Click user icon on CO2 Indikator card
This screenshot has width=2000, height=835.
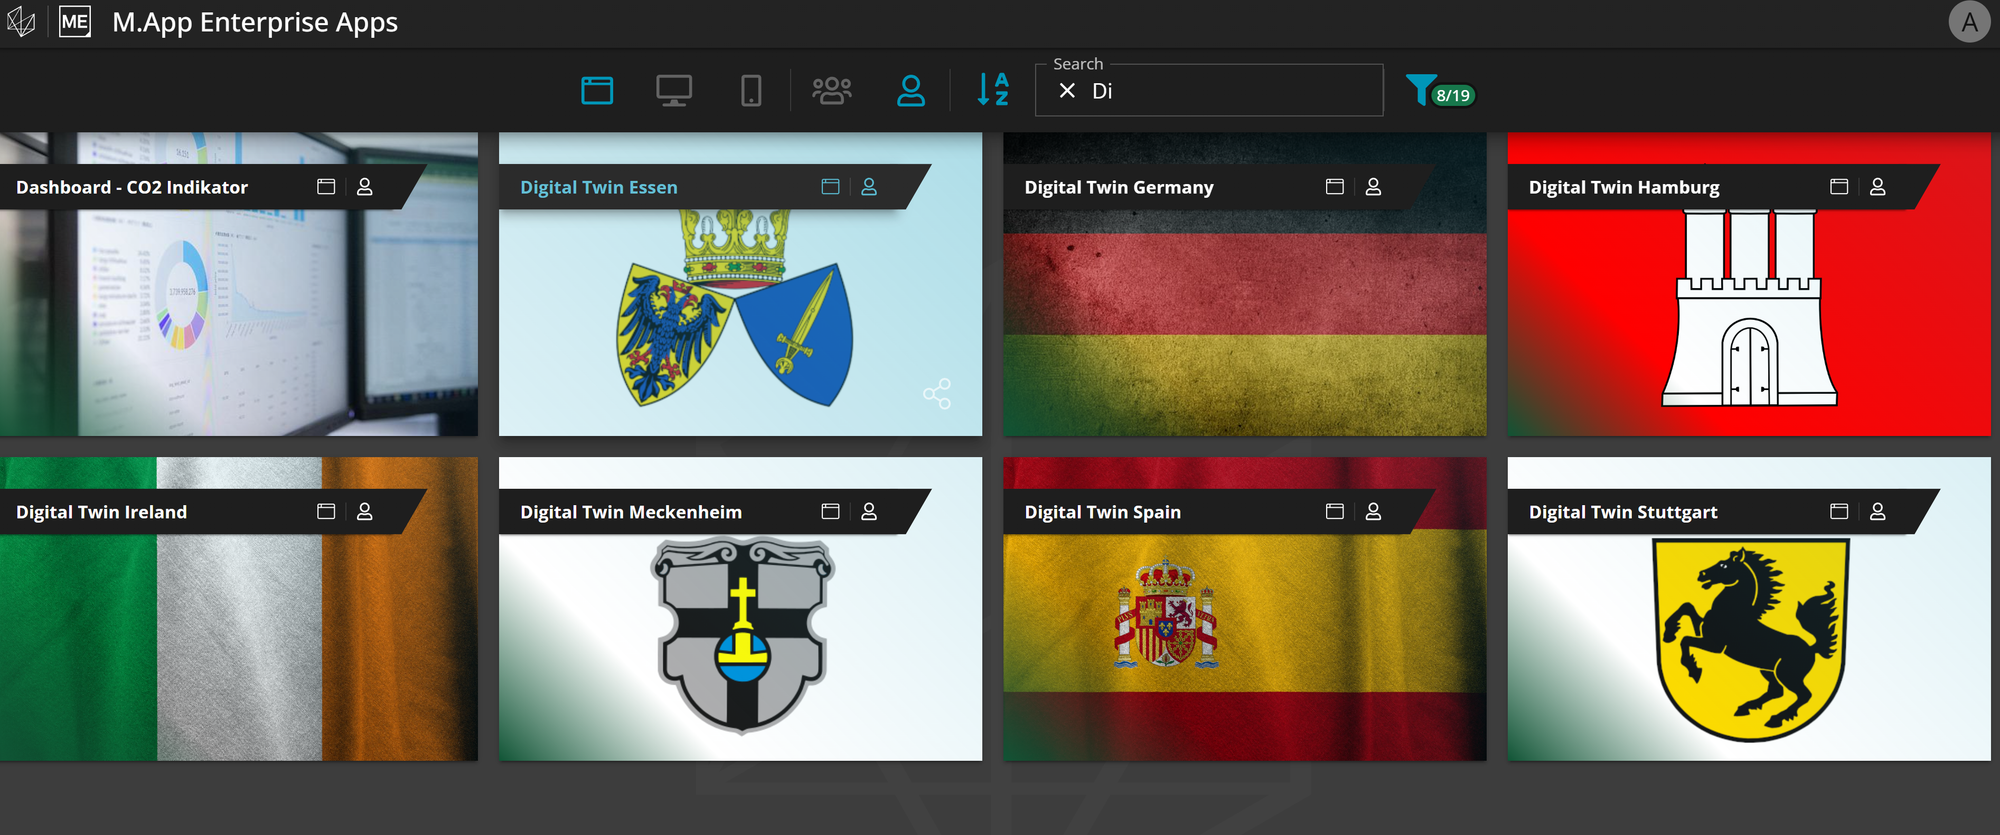point(365,187)
